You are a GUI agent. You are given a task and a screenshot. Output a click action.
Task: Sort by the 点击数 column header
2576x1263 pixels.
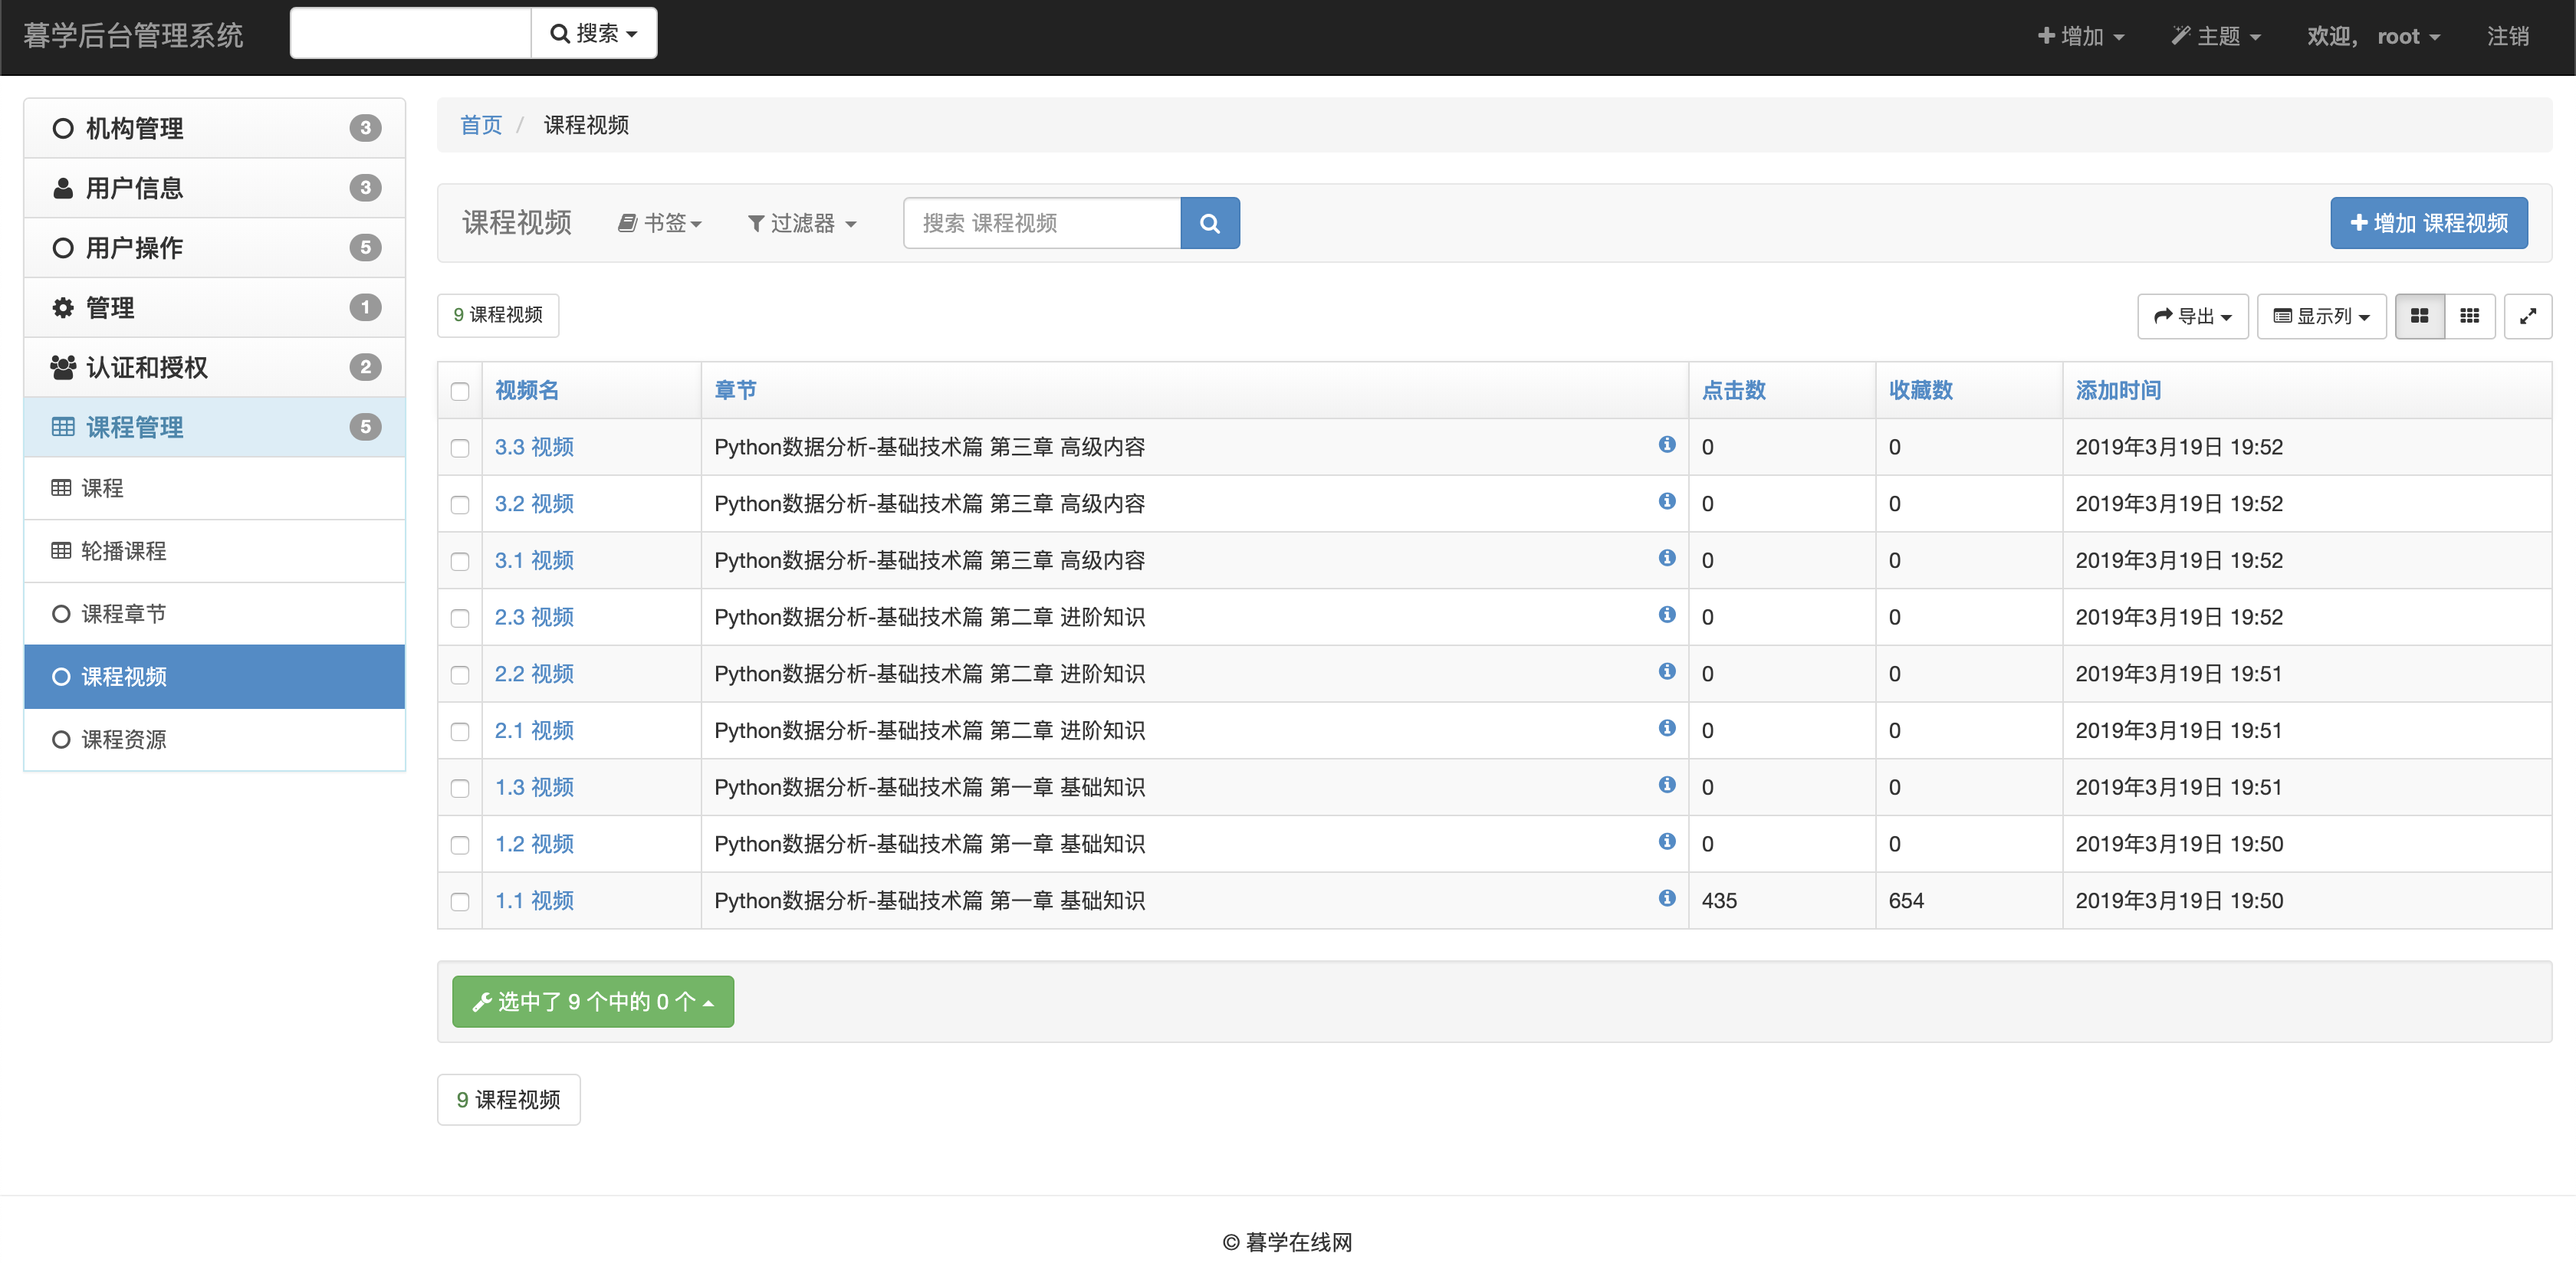[1733, 390]
